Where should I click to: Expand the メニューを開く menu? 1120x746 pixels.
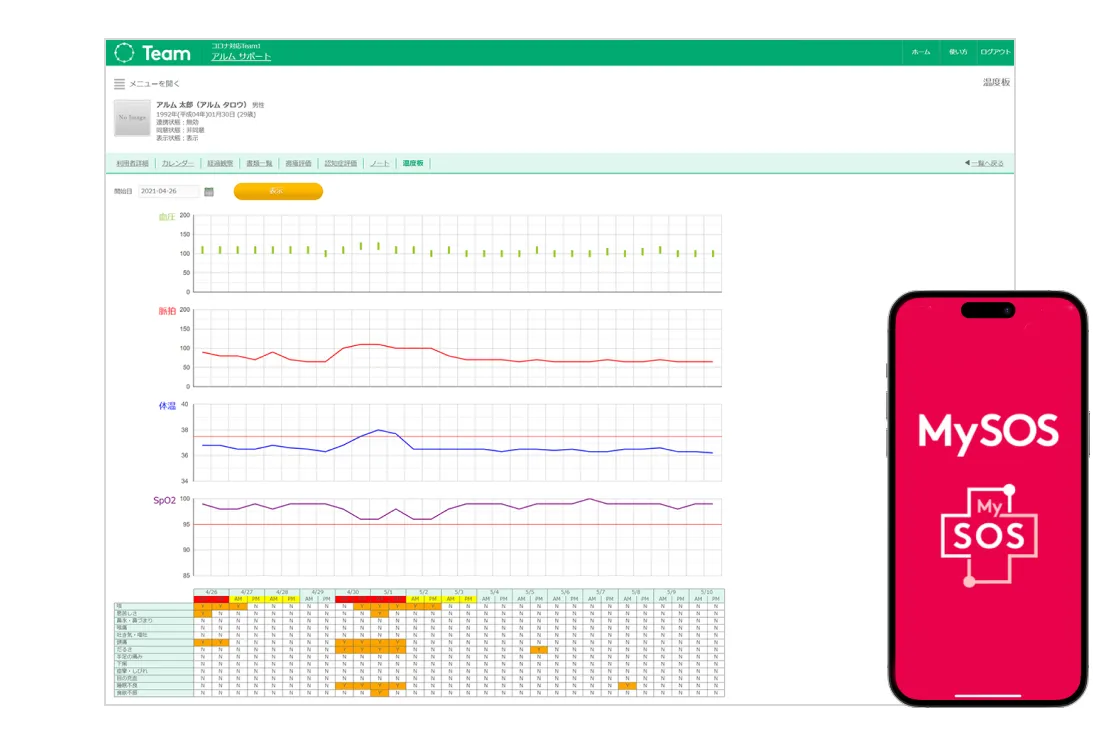154,84
